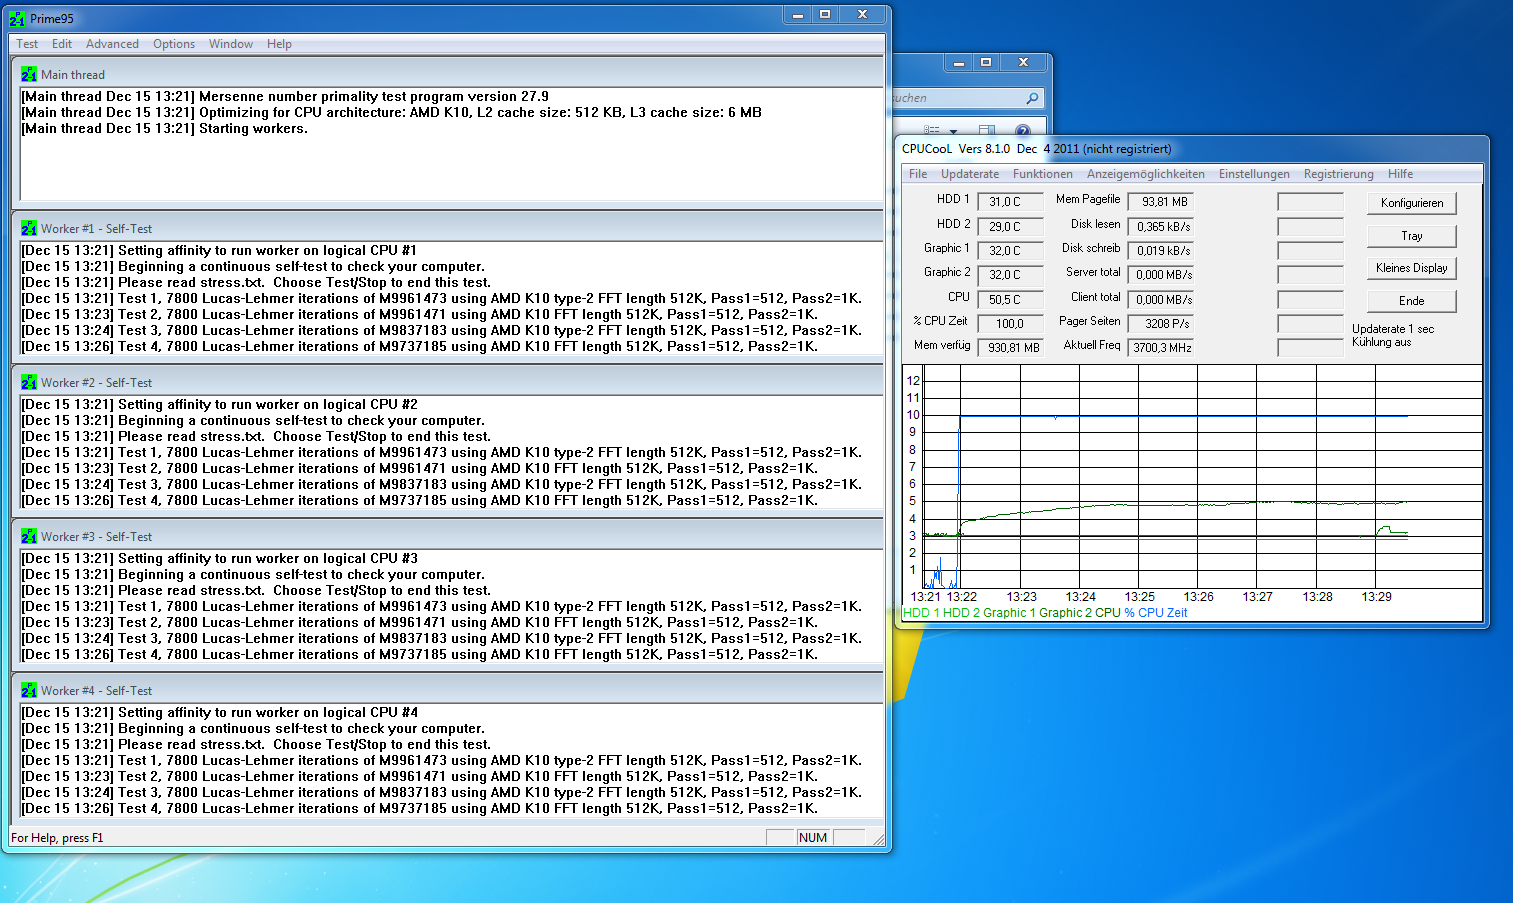Open the Updaterate menu in CPUCool

coord(970,174)
